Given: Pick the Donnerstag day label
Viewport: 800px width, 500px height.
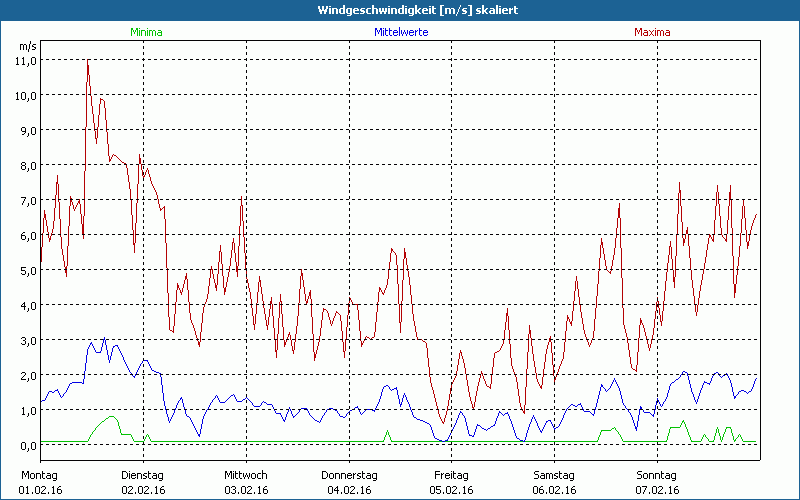Looking at the screenshot, I should point(349,475).
